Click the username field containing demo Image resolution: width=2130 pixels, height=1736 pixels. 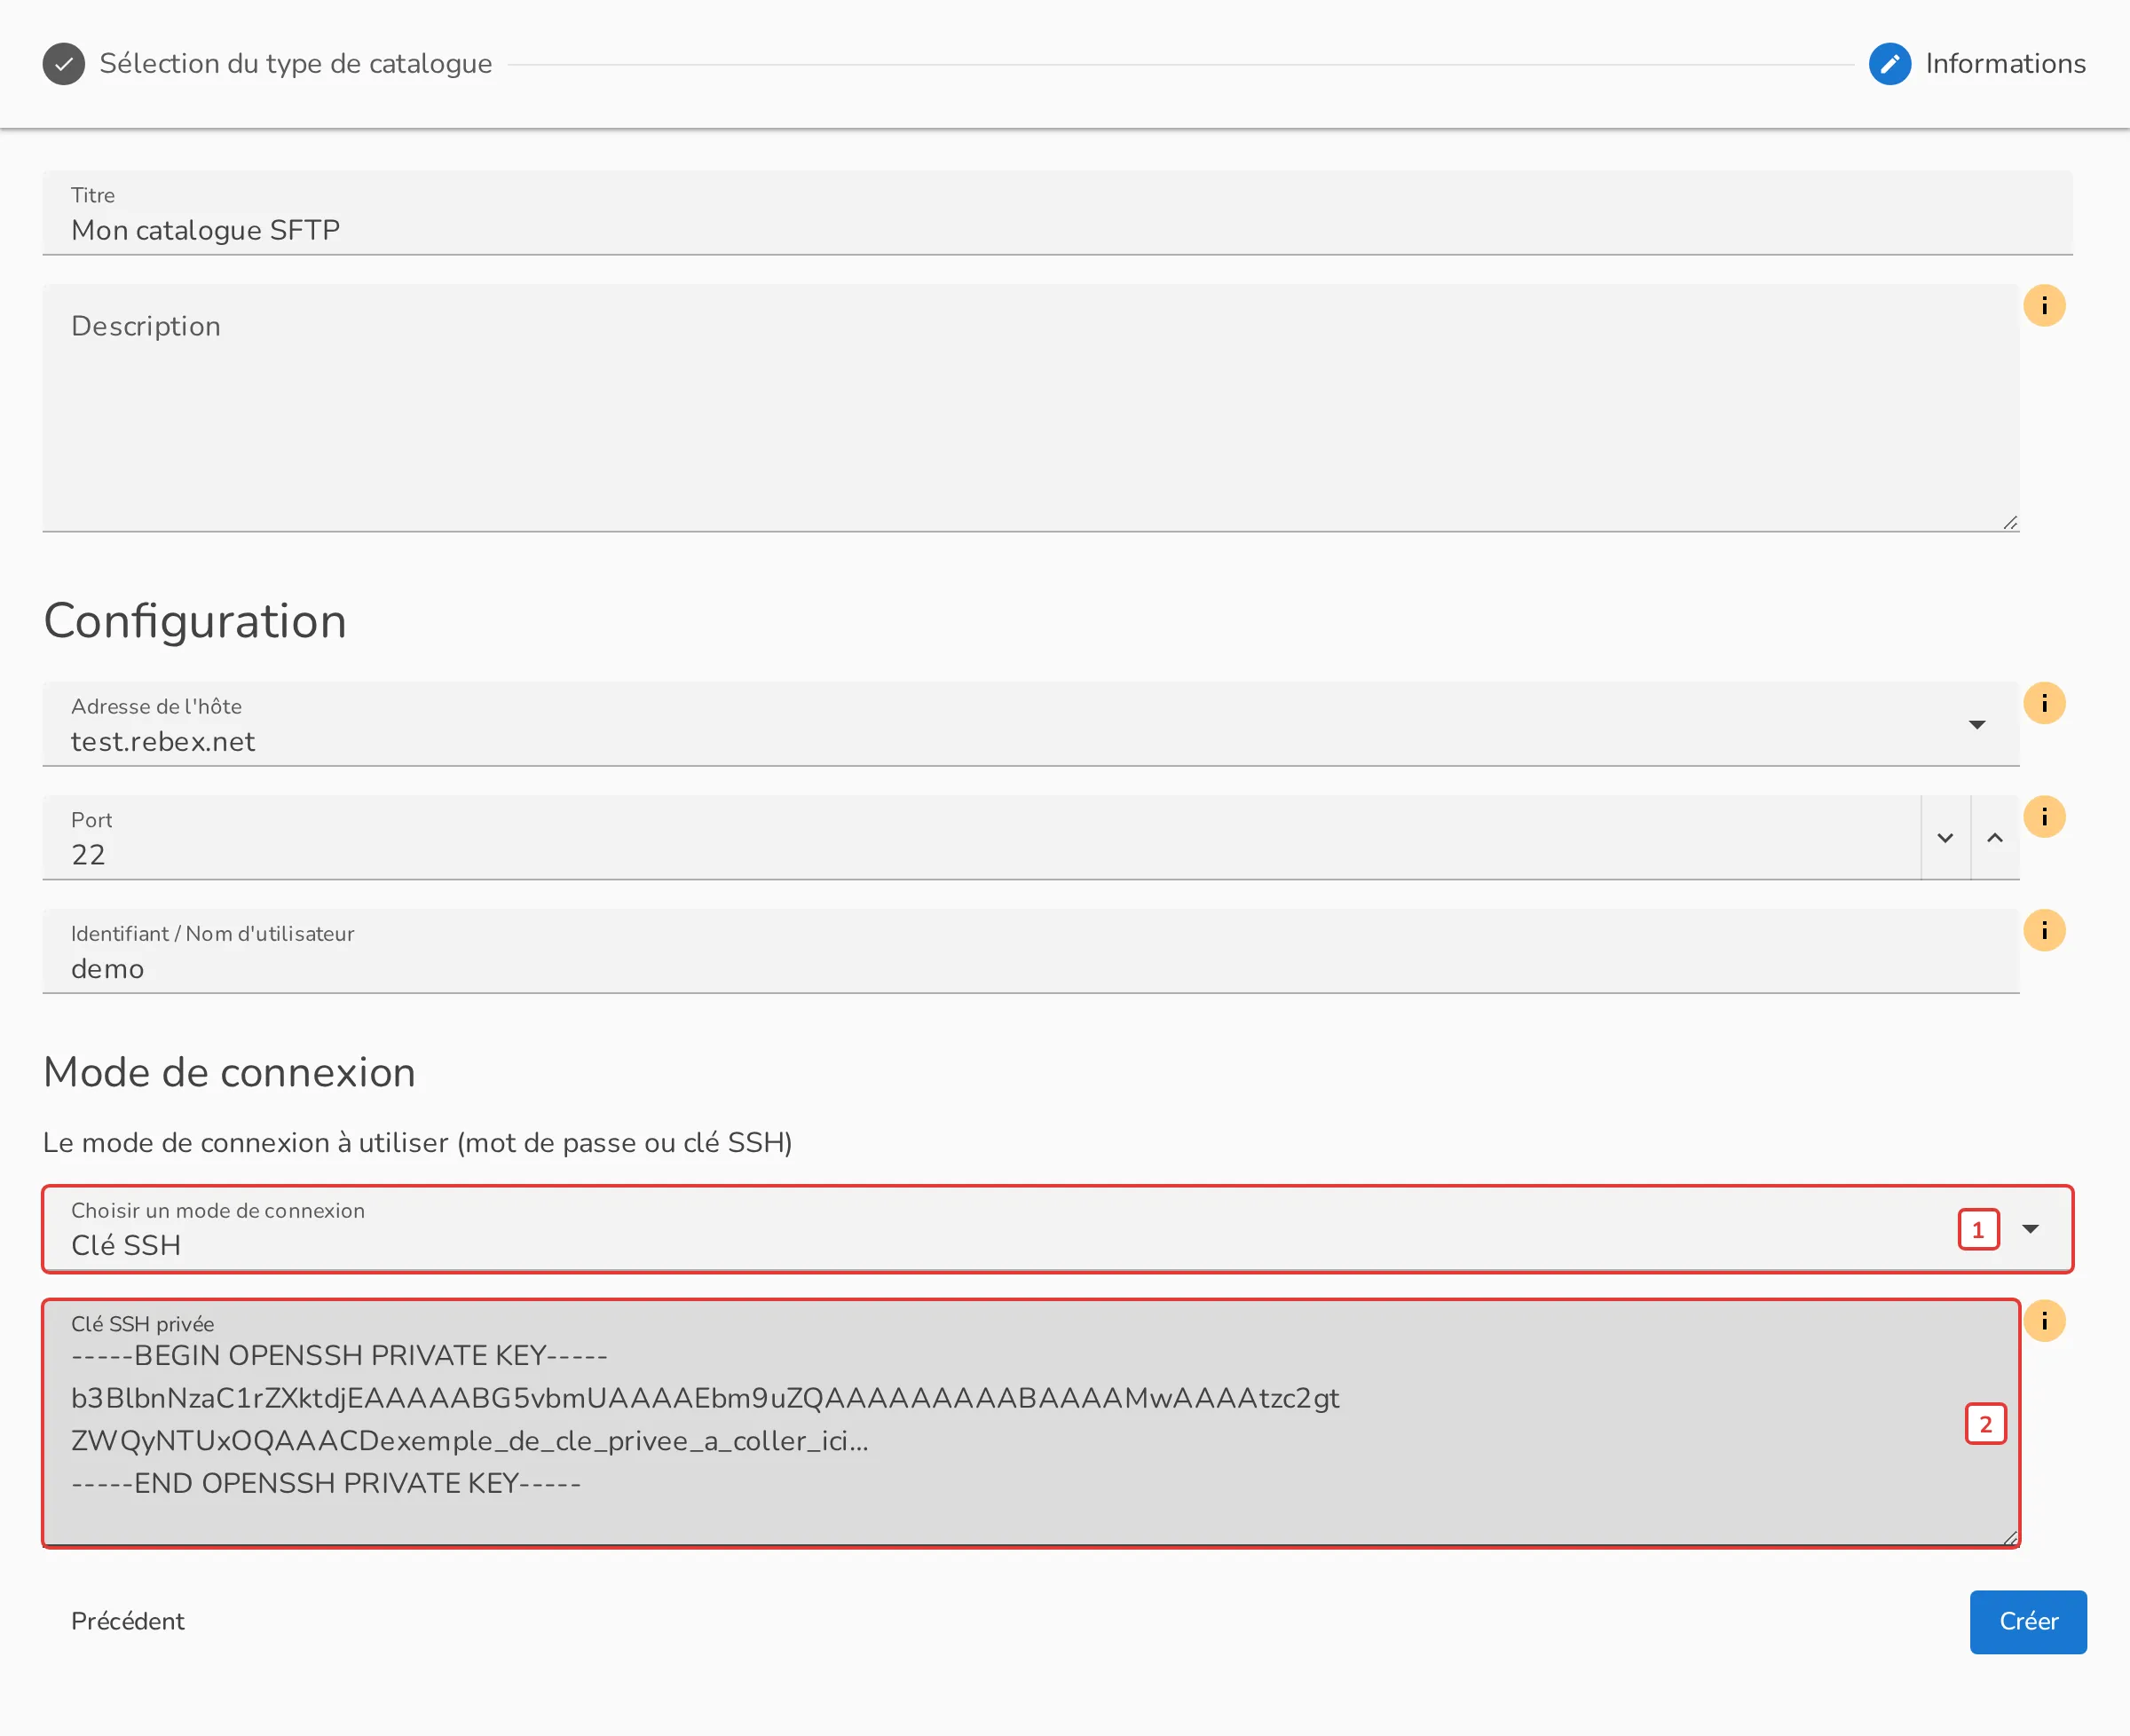pos(1031,951)
